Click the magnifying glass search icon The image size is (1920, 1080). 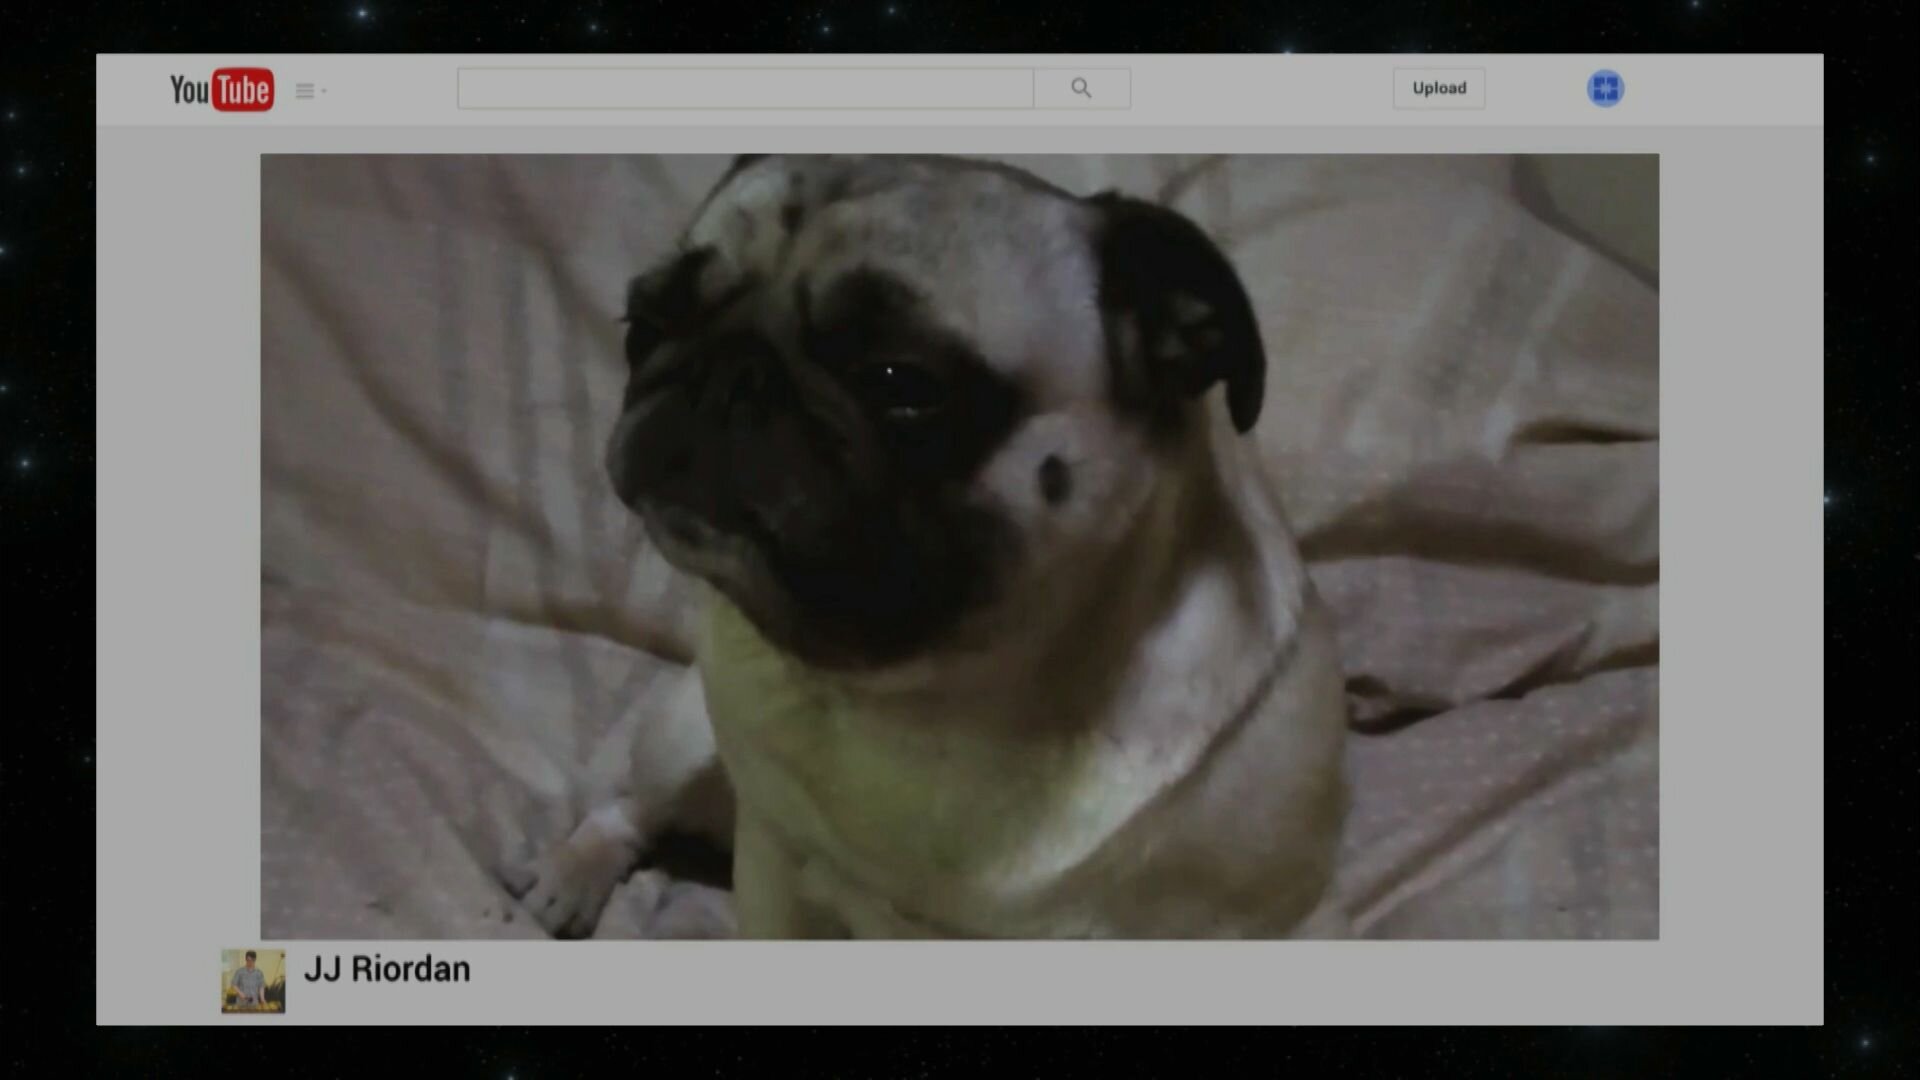click(x=1081, y=88)
